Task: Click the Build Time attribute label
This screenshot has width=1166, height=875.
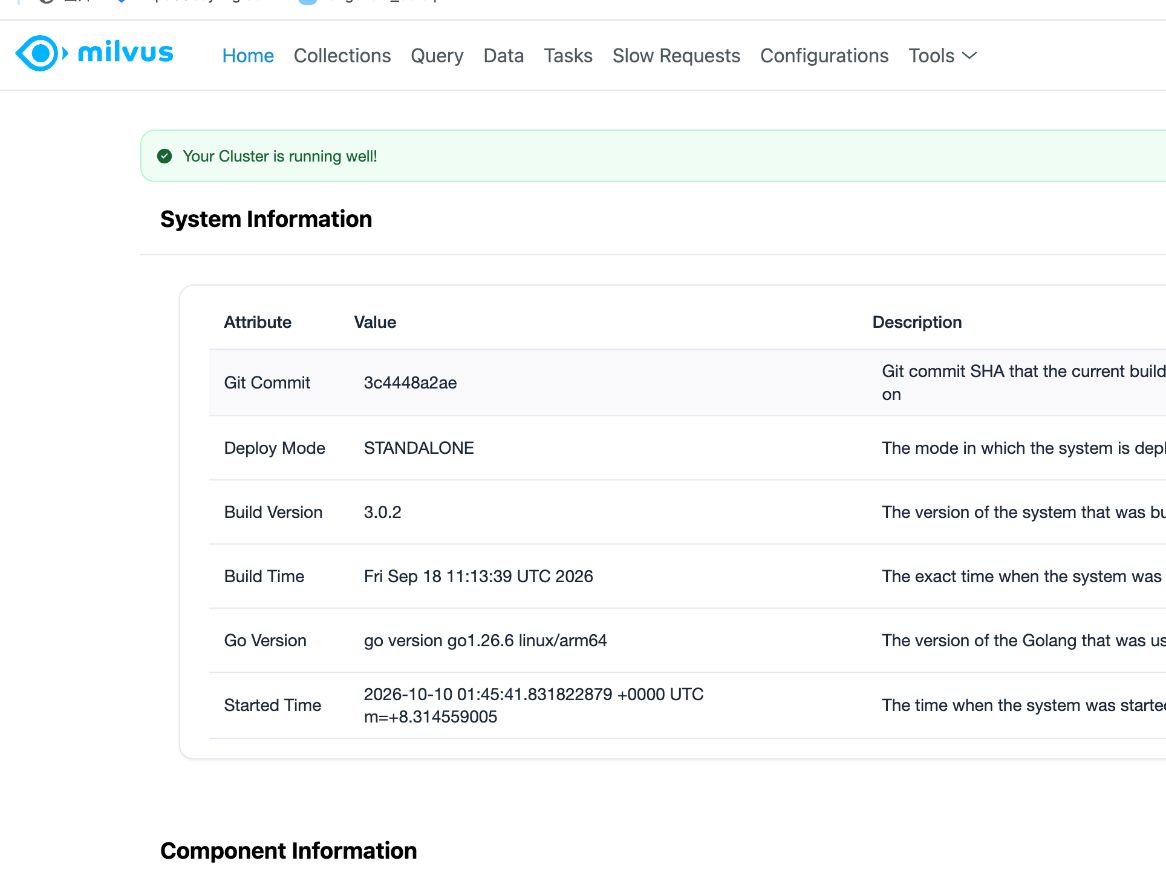Action: pos(264,576)
